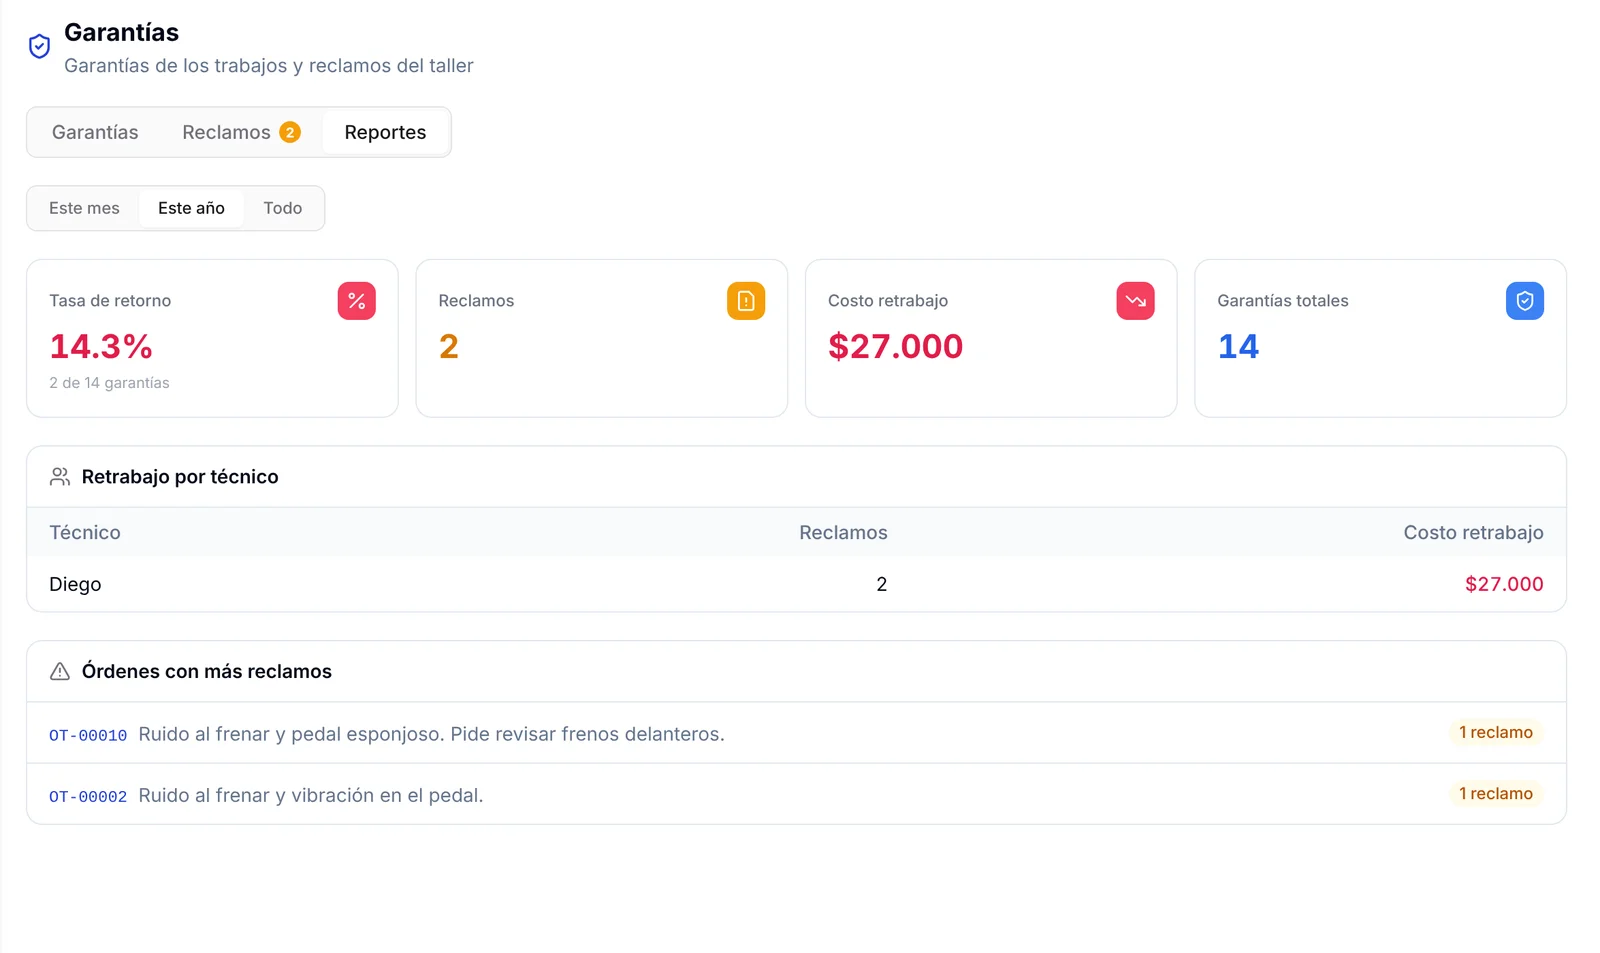The image size is (1600, 953).
Task: Click the subtitle 'Garantías de los trabajos y reclamos del taller'
Action: tap(269, 66)
